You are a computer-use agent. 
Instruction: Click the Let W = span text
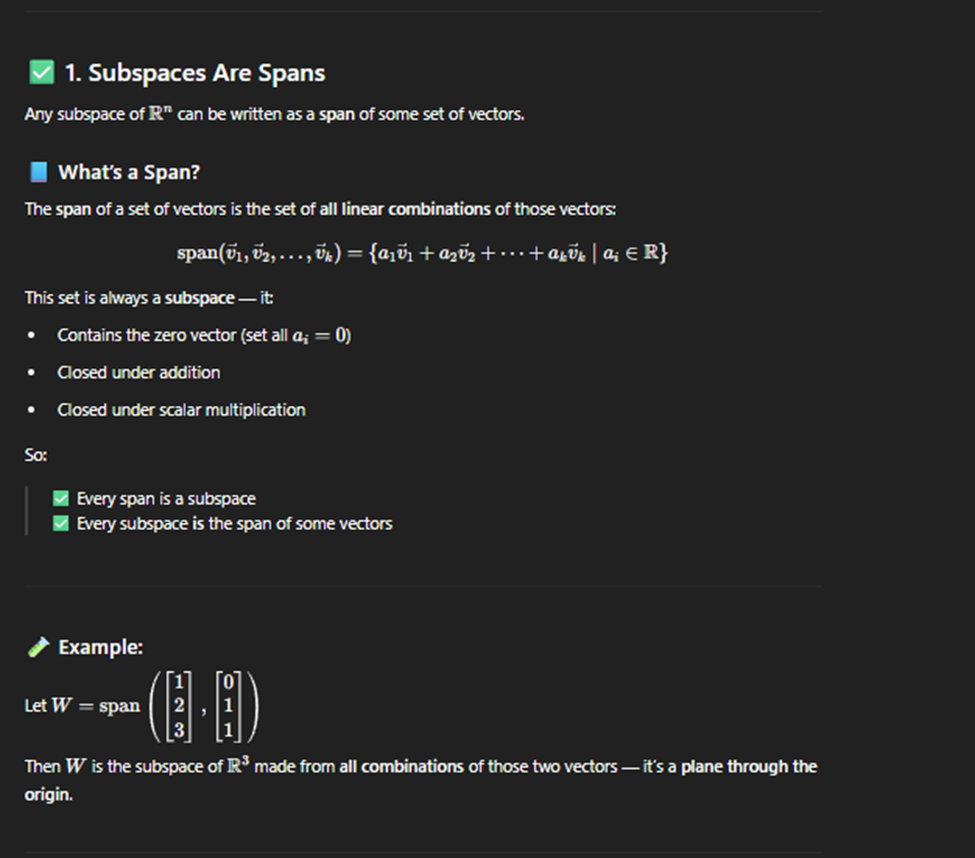[x=82, y=706]
